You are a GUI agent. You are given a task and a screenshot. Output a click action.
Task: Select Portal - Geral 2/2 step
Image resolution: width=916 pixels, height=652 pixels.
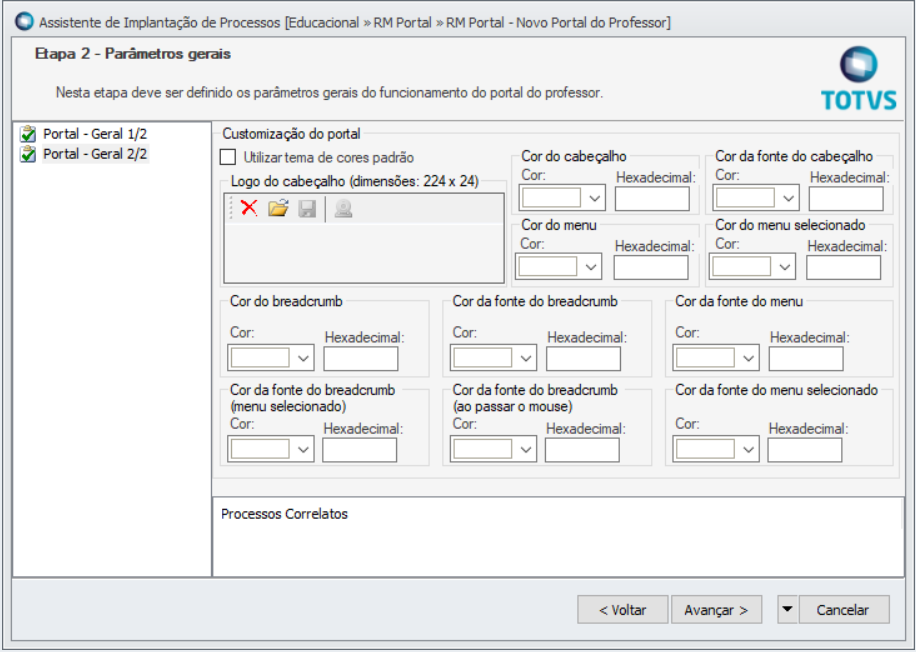pos(95,154)
